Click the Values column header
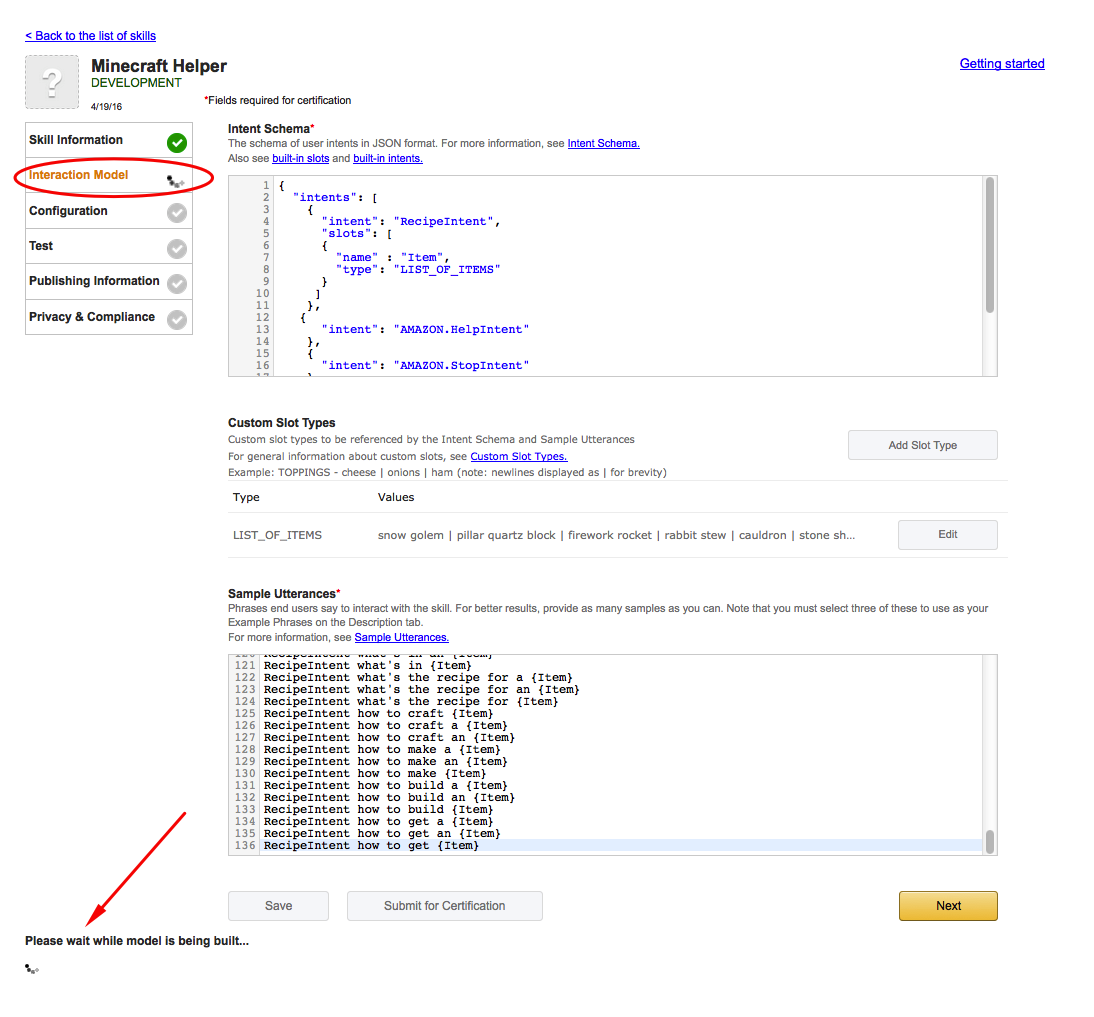Screen dimensions: 1094x1017 click(396, 497)
